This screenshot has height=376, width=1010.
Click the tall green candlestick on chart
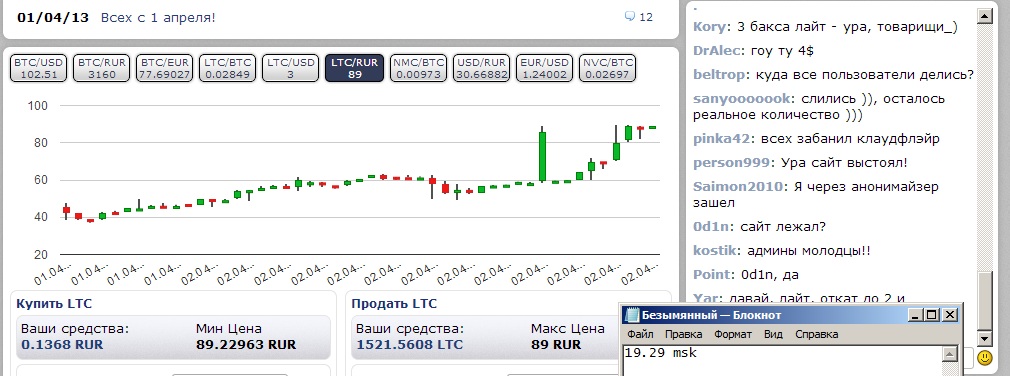coord(542,156)
